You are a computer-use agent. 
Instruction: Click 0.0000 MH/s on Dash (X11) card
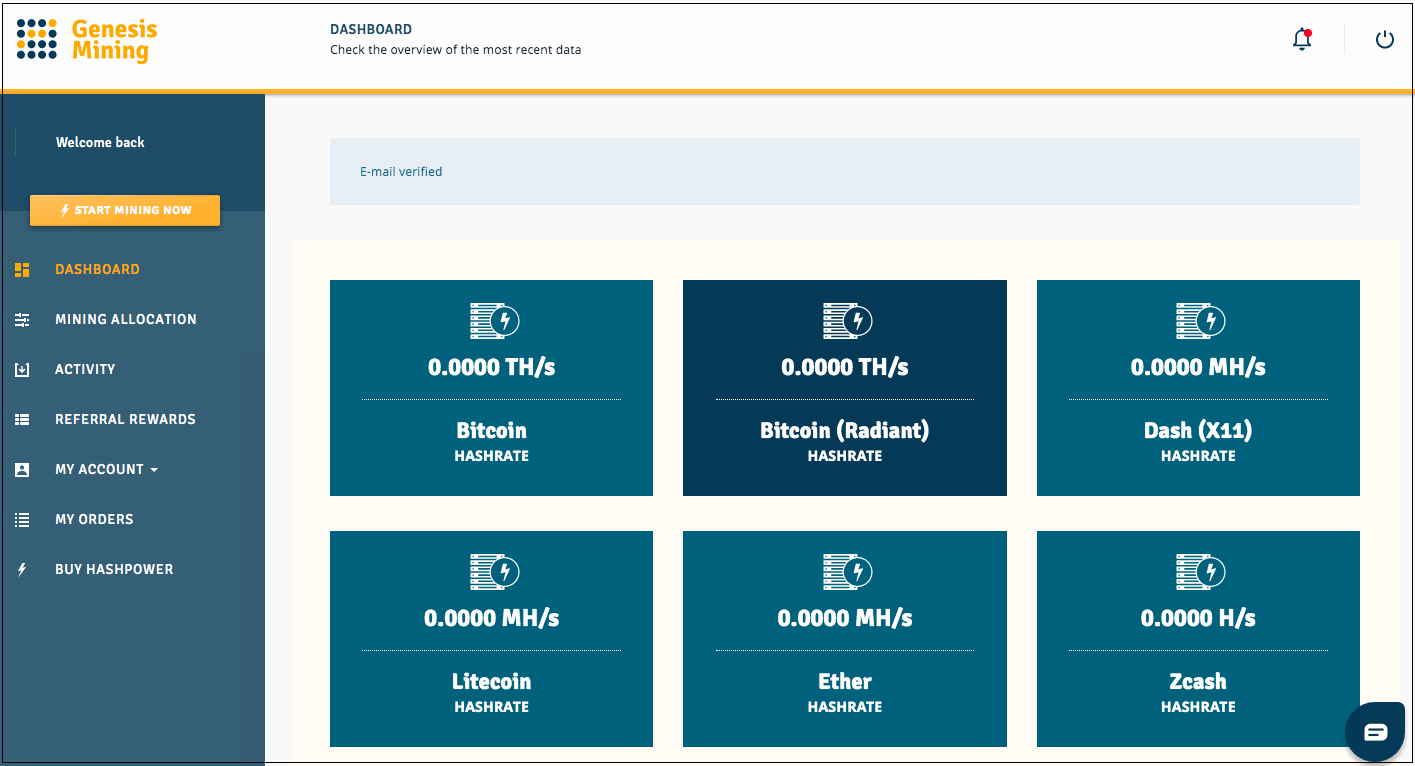click(1198, 367)
